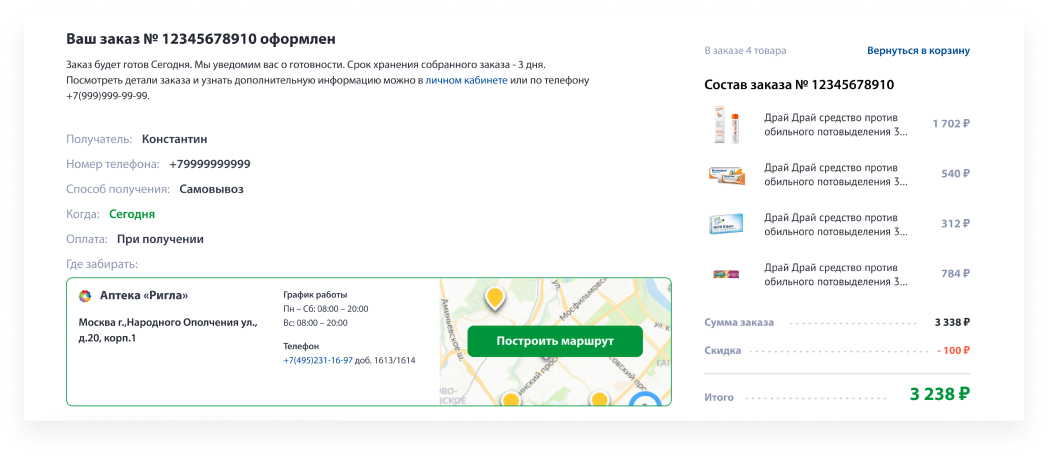Click the Состав заказа № 12345678910 heading

pos(799,85)
